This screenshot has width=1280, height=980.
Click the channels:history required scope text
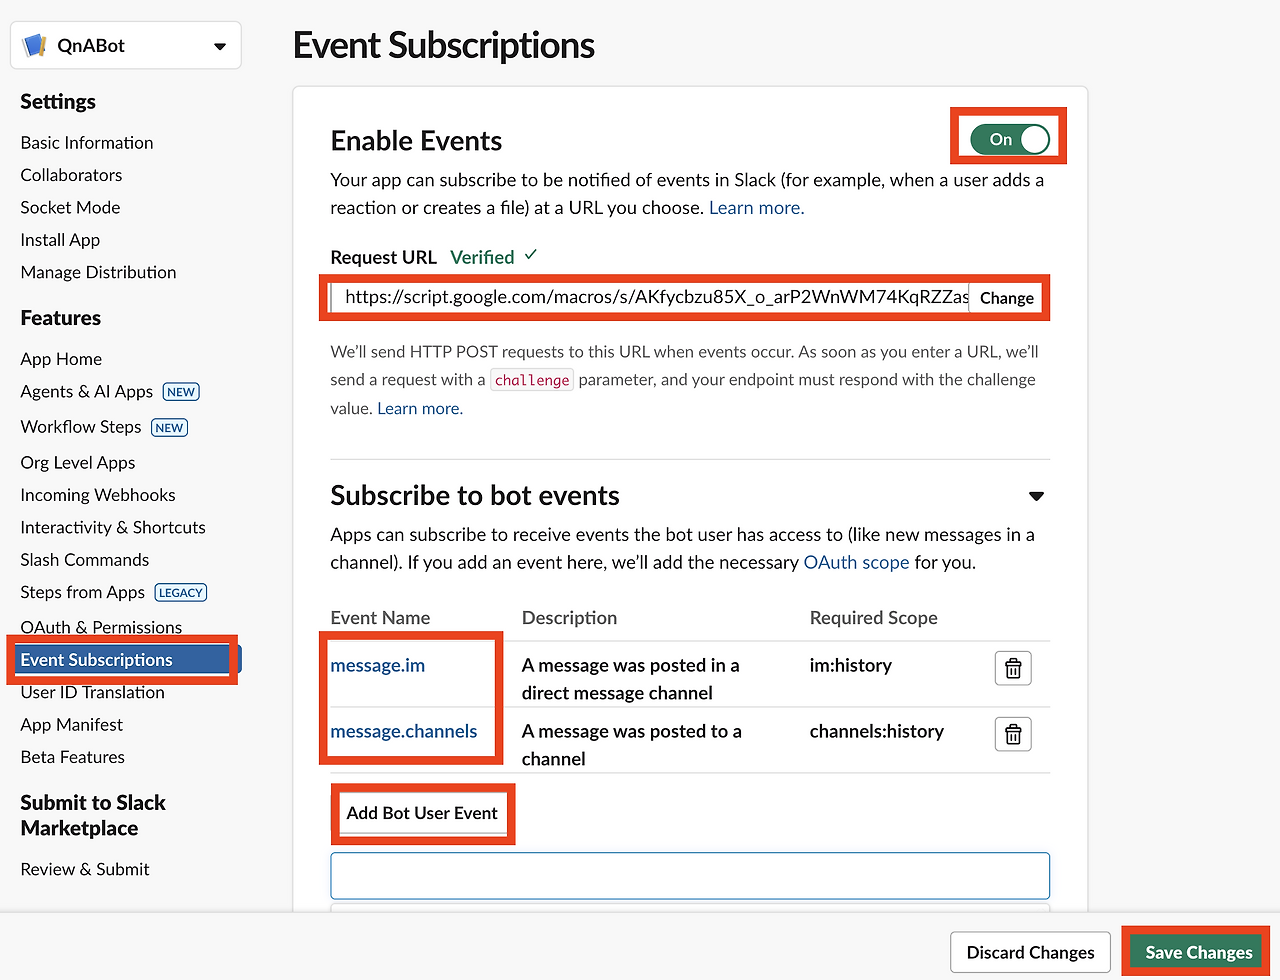pos(877,732)
